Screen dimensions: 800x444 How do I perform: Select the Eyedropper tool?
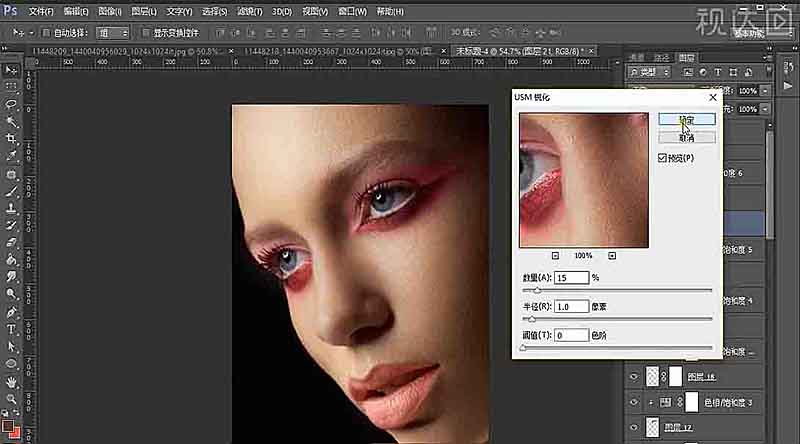pos(11,156)
